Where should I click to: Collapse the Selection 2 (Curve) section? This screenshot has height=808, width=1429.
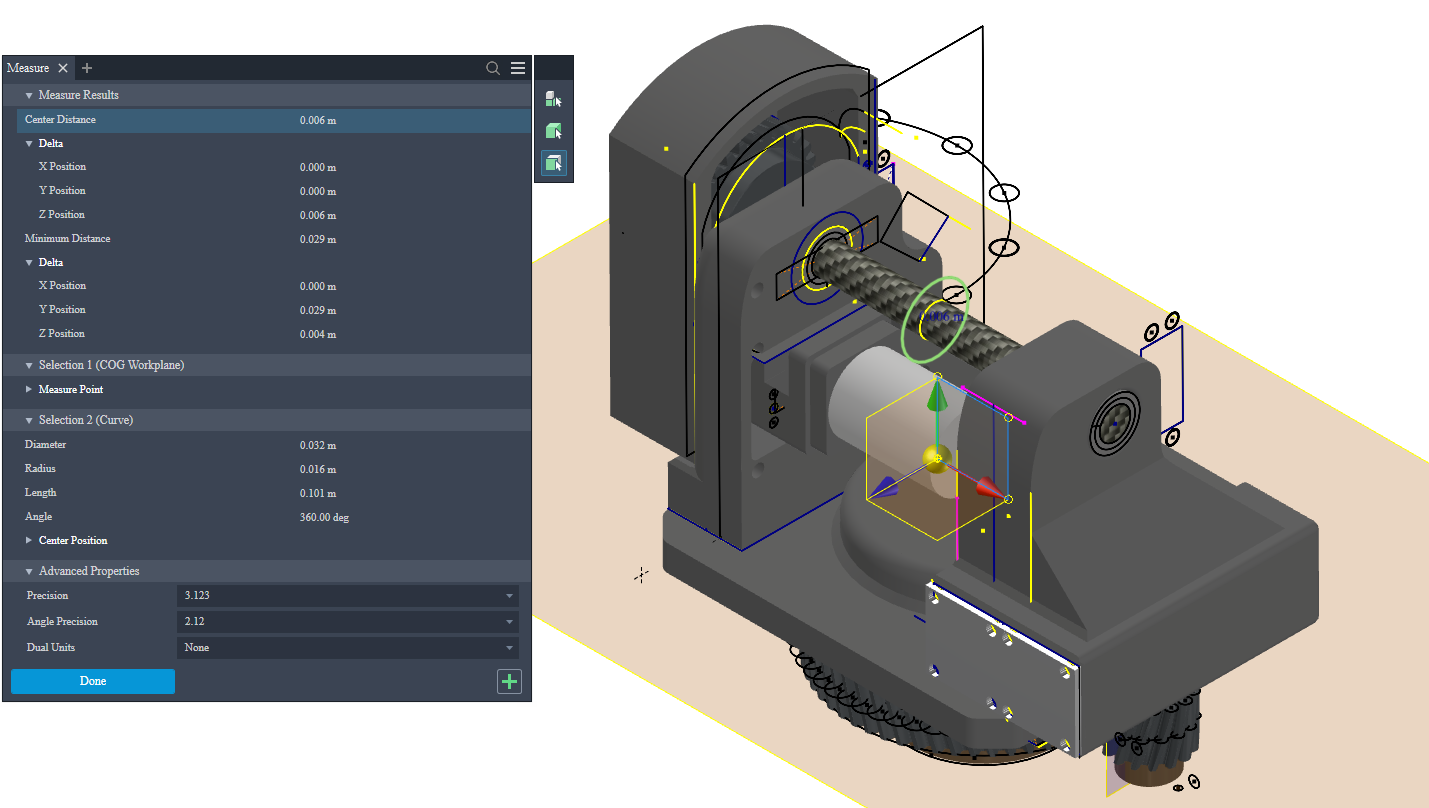(x=29, y=421)
